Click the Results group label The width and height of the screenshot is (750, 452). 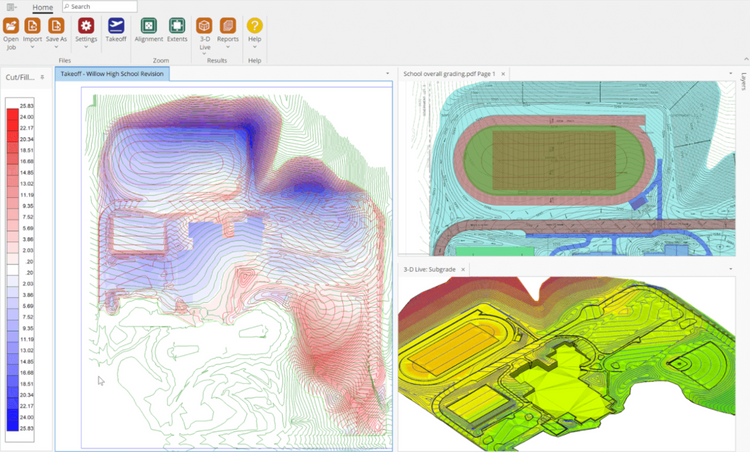pos(217,60)
